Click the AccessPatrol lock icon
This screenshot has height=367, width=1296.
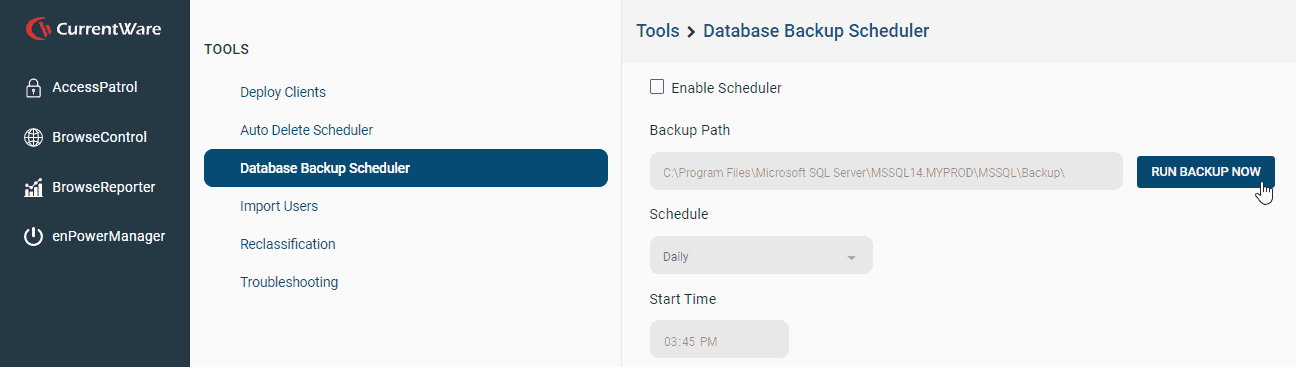[32, 88]
